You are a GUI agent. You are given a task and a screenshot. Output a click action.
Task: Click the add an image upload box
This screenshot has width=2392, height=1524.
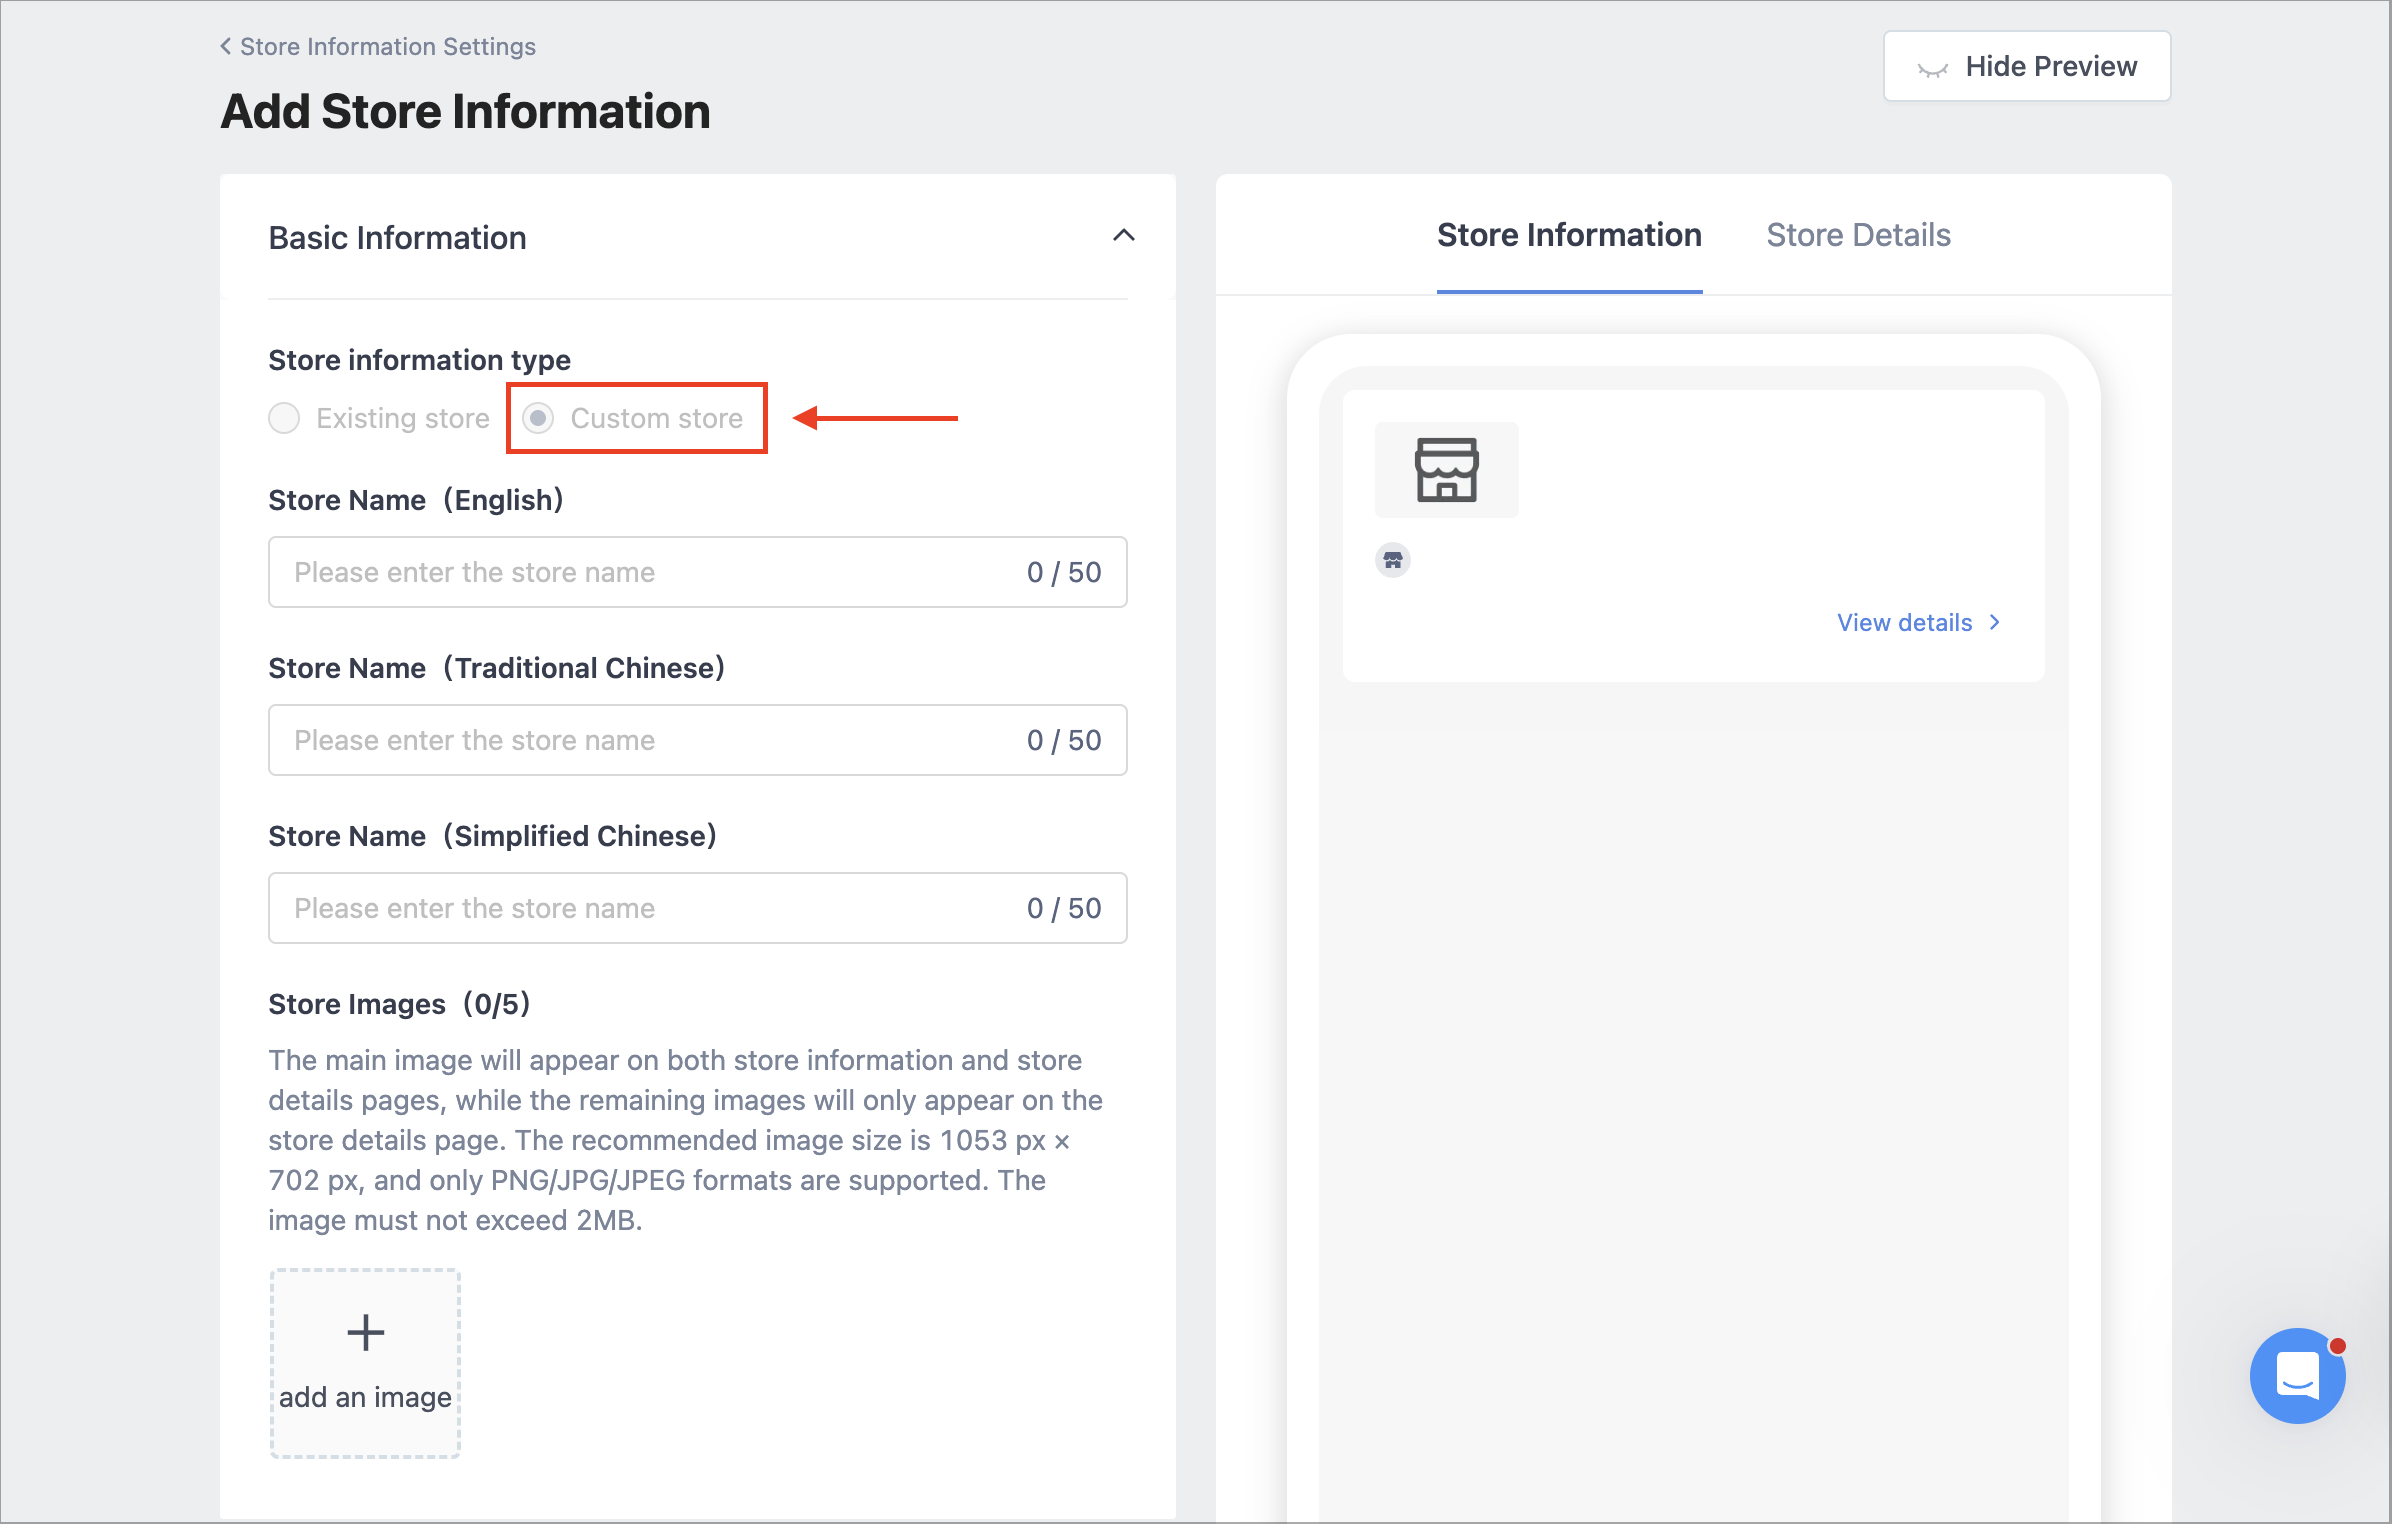coord(365,1363)
